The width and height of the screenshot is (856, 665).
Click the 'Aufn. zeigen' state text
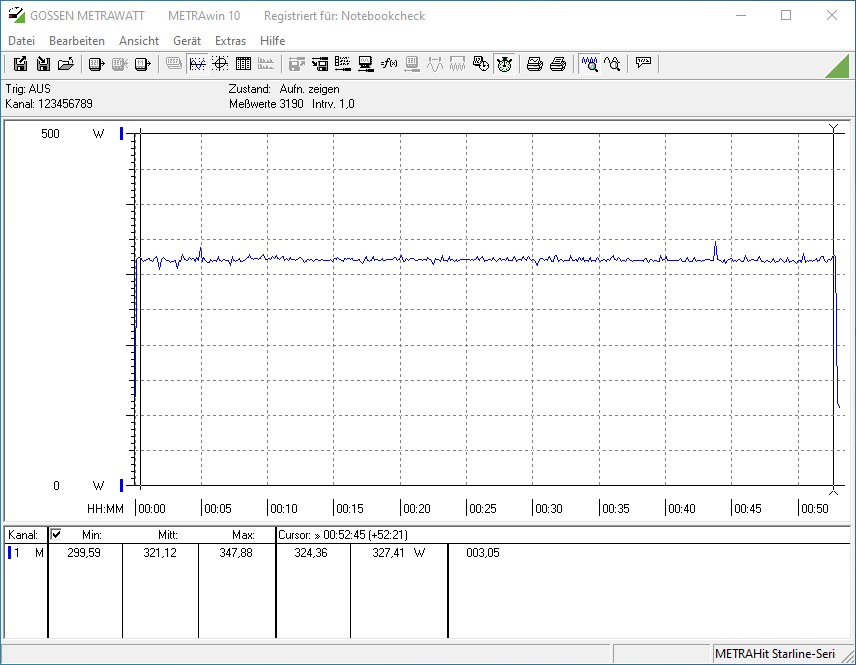(310, 89)
